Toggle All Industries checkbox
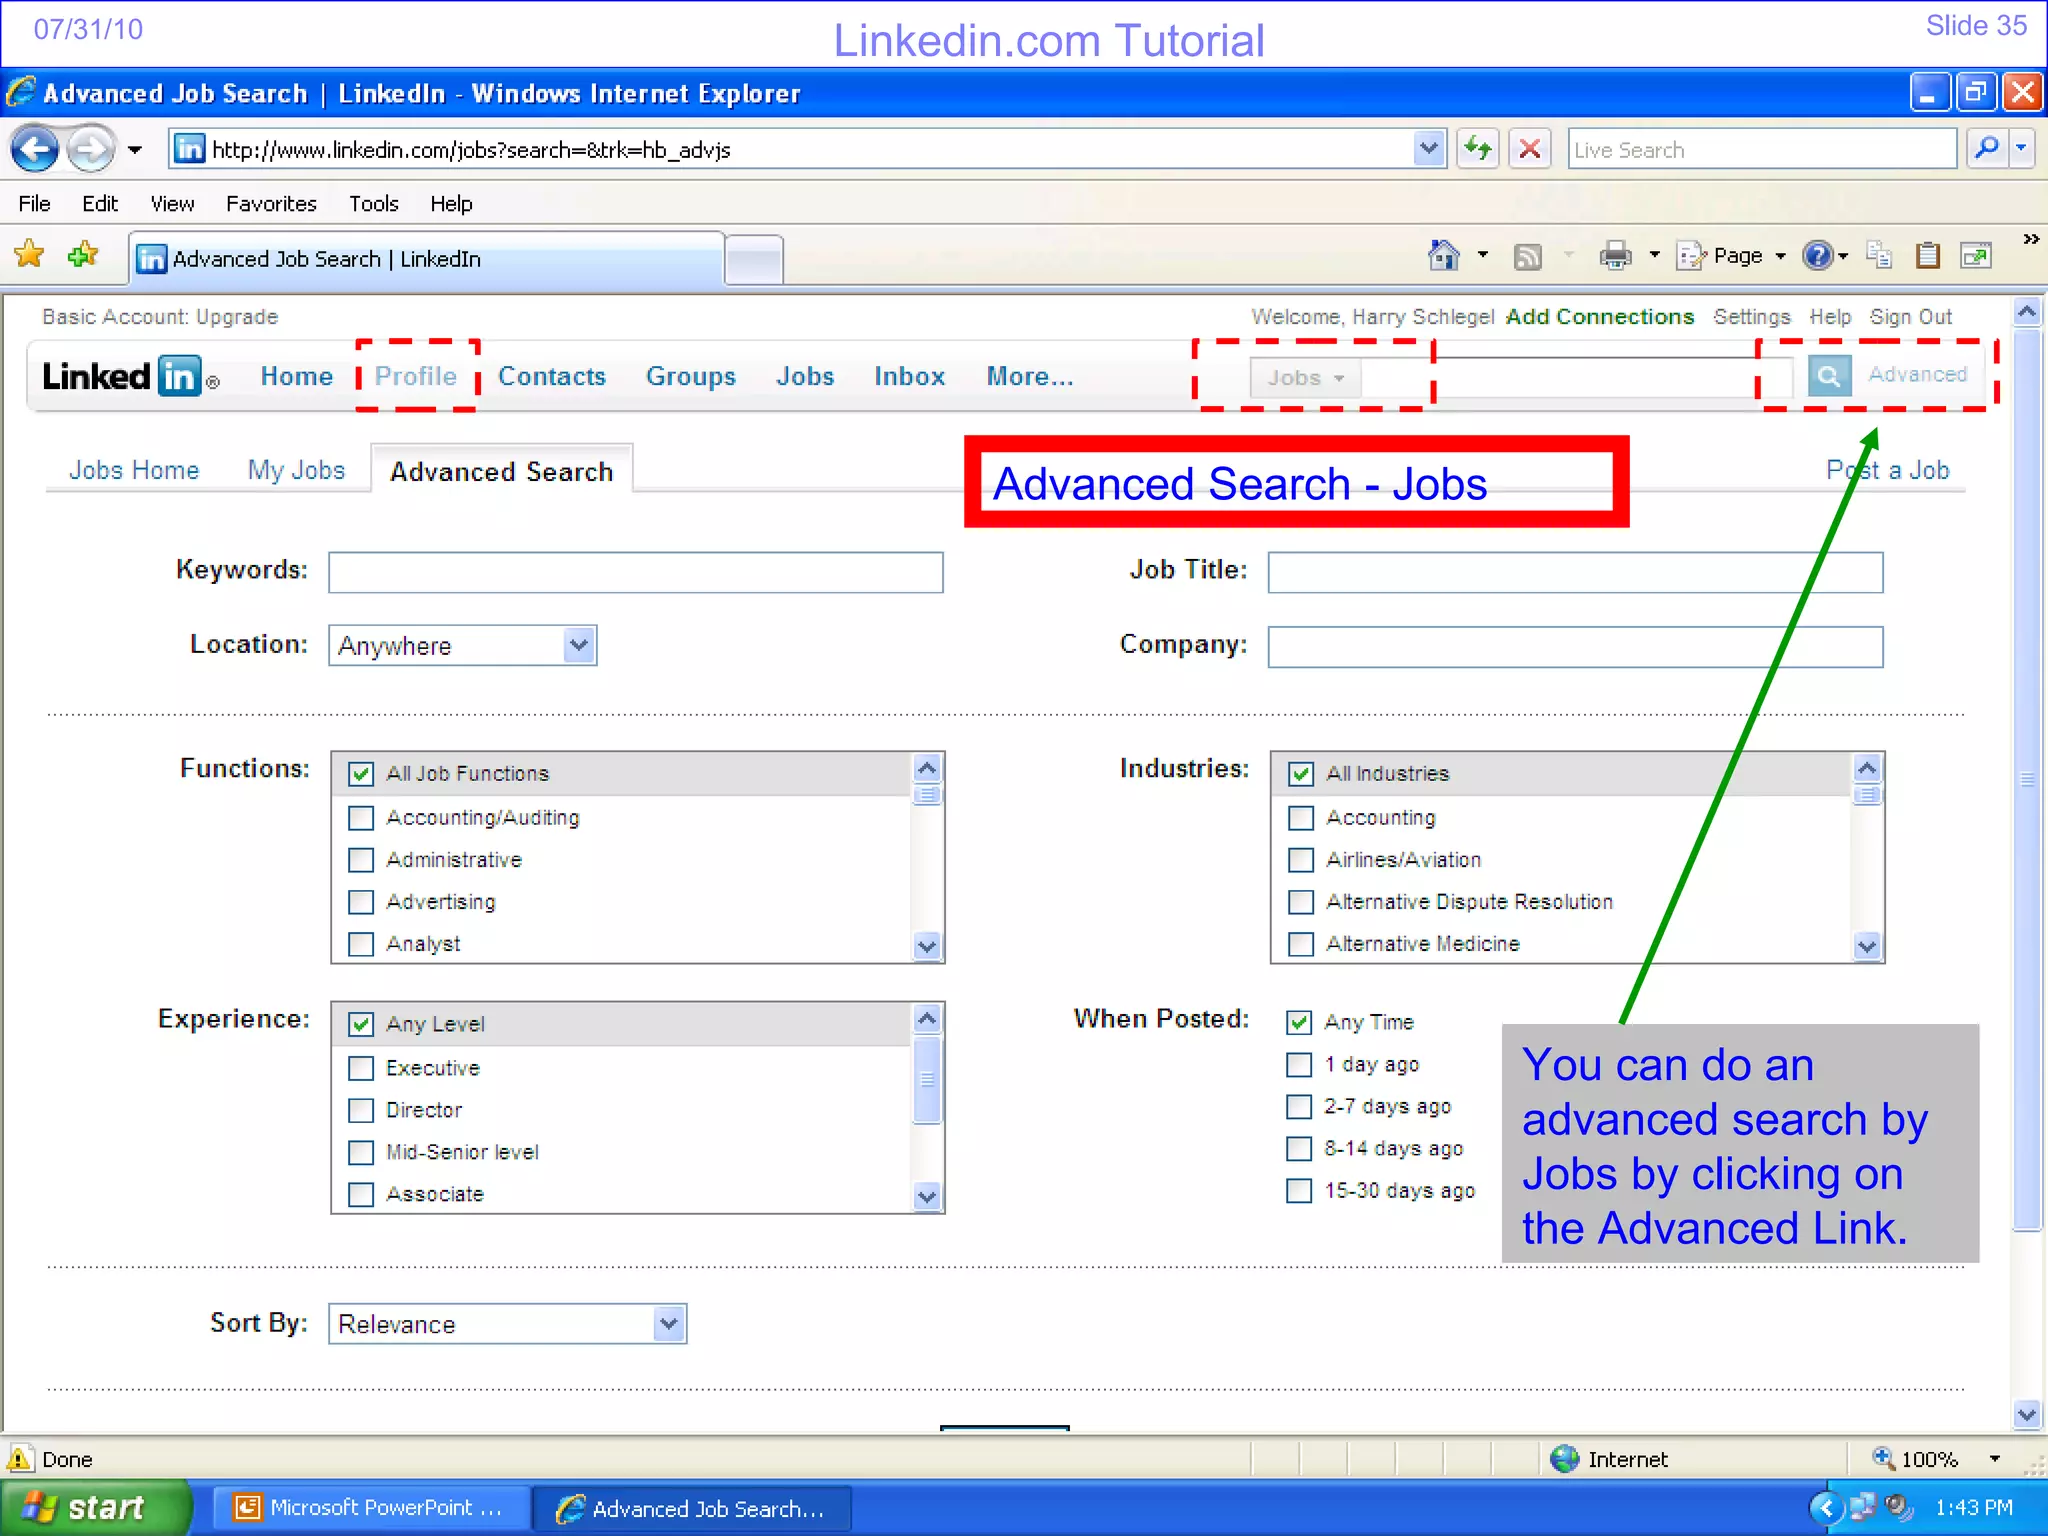This screenshot has width=2048, height=1536. [x=1301, y=774]
